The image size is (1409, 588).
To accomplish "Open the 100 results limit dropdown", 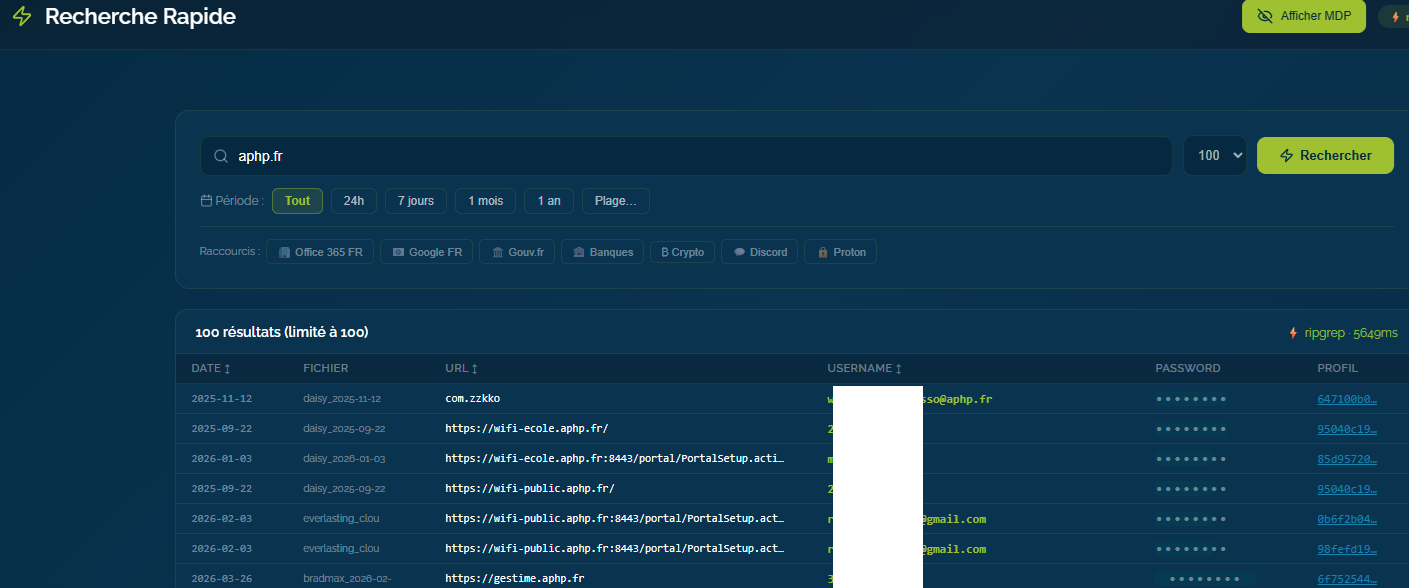I will pyautogui.click(x=1215, y=156).
